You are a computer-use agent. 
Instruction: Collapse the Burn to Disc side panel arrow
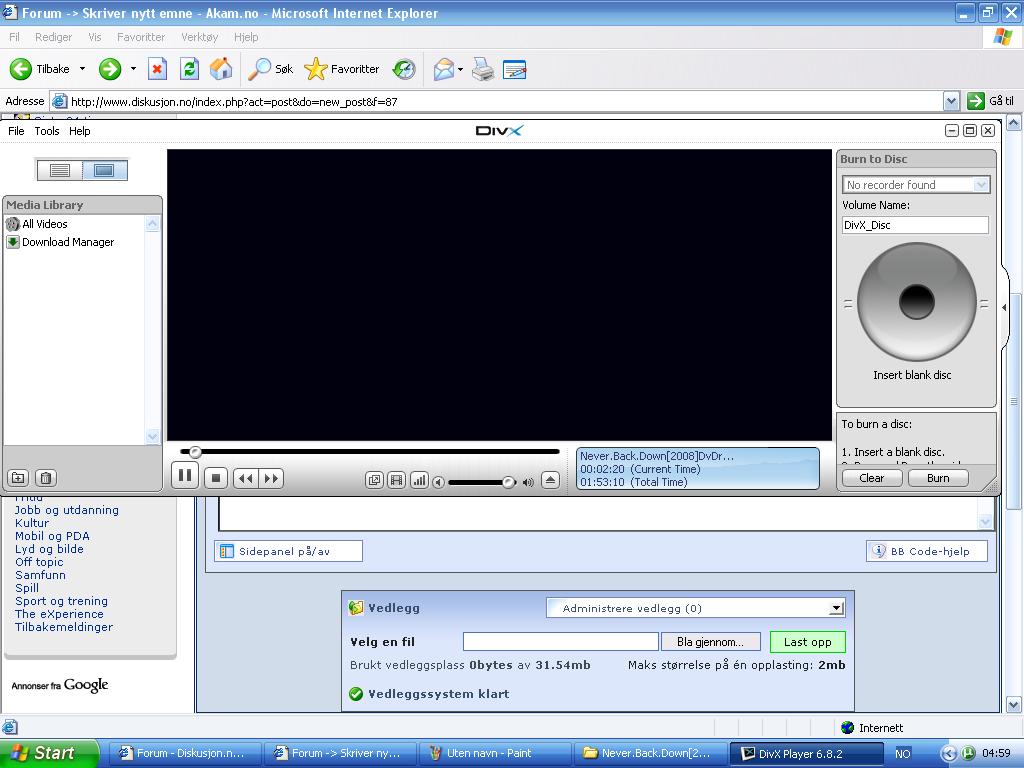point(1004,307)
